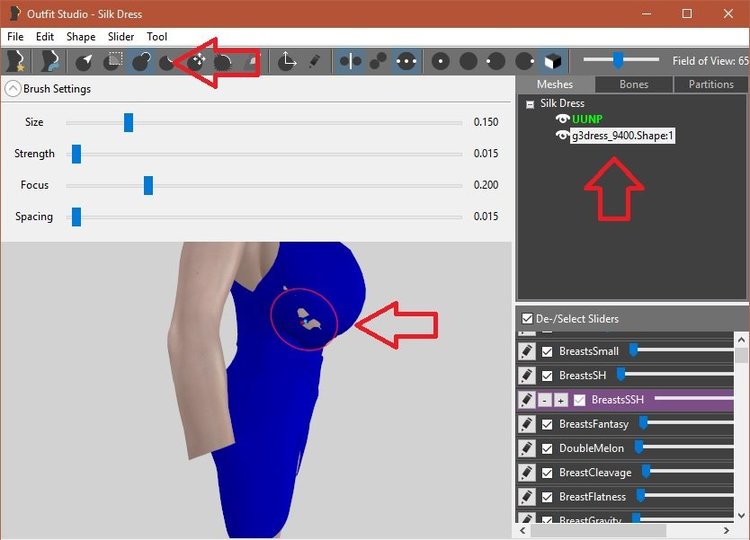
Task: Toggle the BreastsSSH checkbox
Action: pyautogui.click(x=579, y=400)
